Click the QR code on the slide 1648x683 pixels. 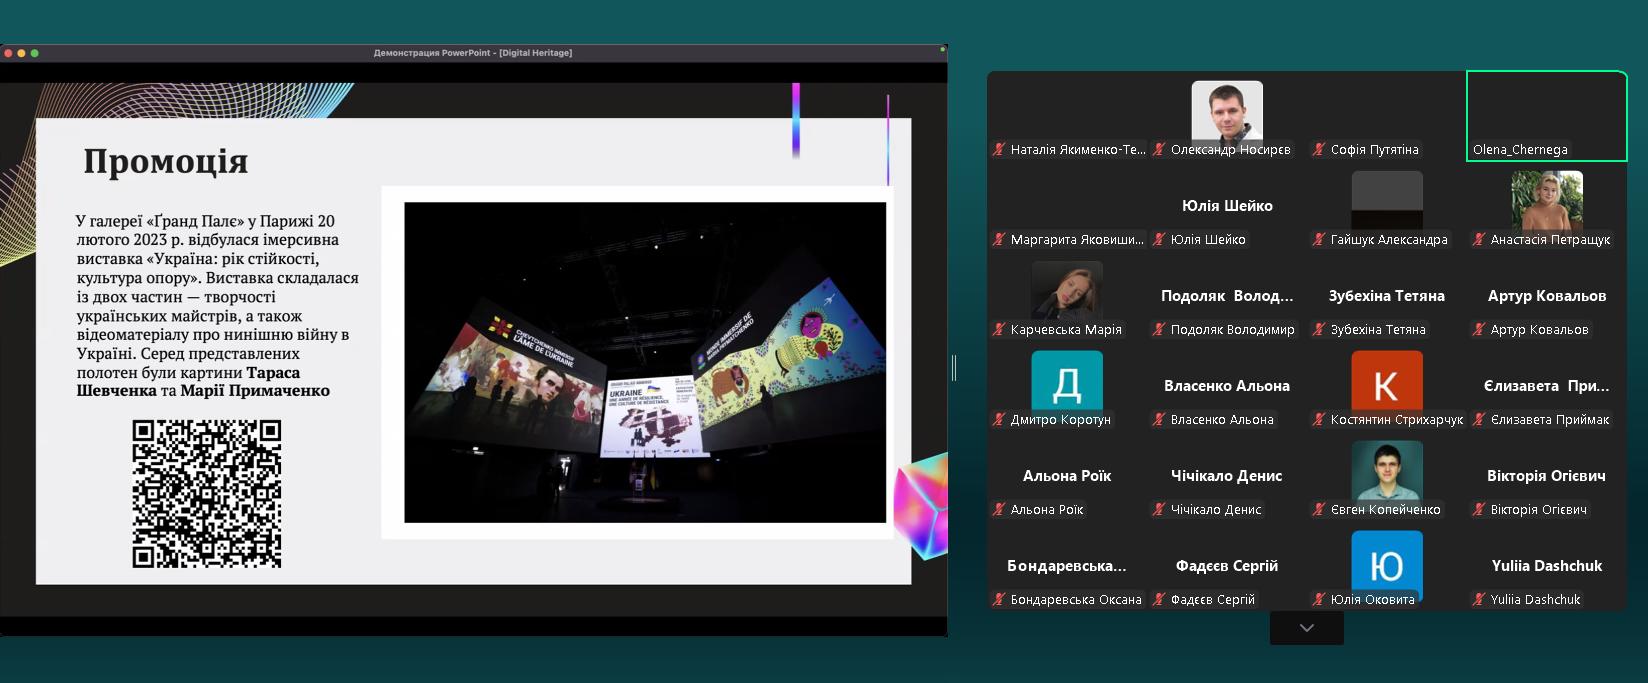[207, 494]
